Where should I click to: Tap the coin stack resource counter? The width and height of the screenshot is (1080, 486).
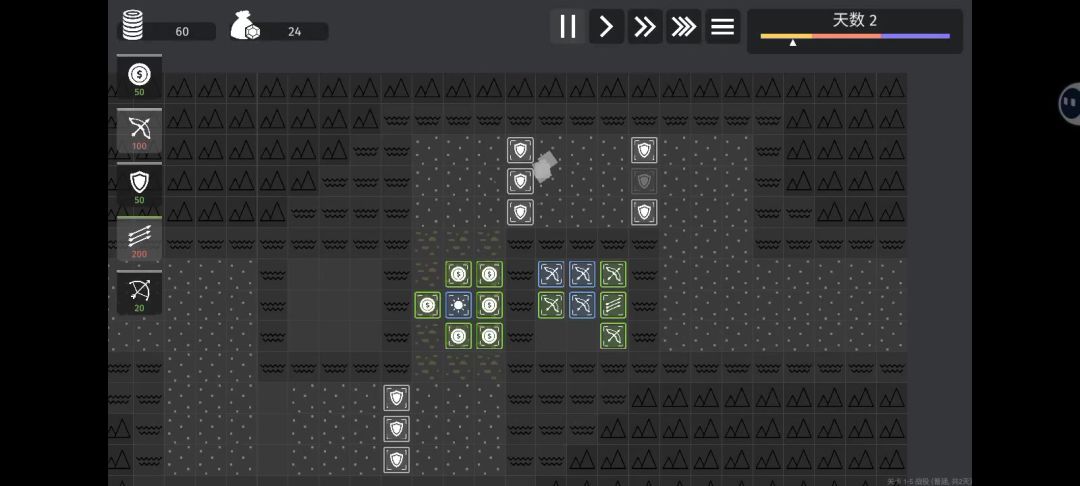point(133,26)
